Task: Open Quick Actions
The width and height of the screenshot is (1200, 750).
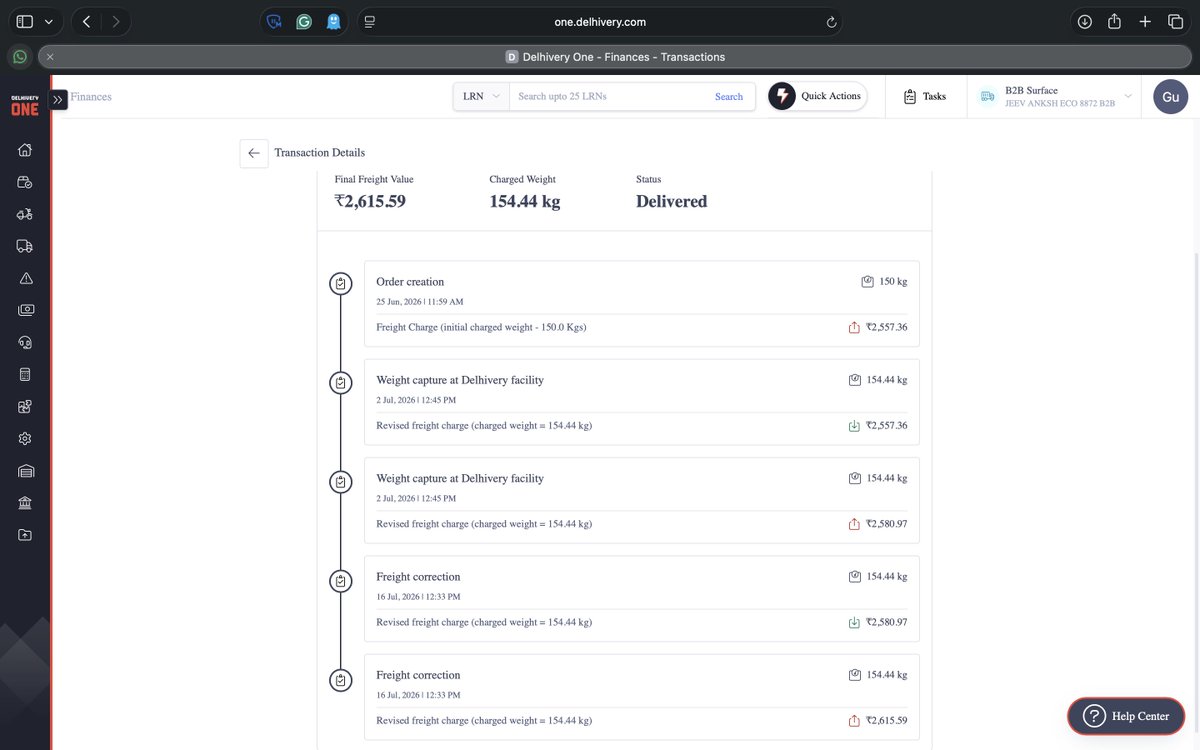Action: 817,96
